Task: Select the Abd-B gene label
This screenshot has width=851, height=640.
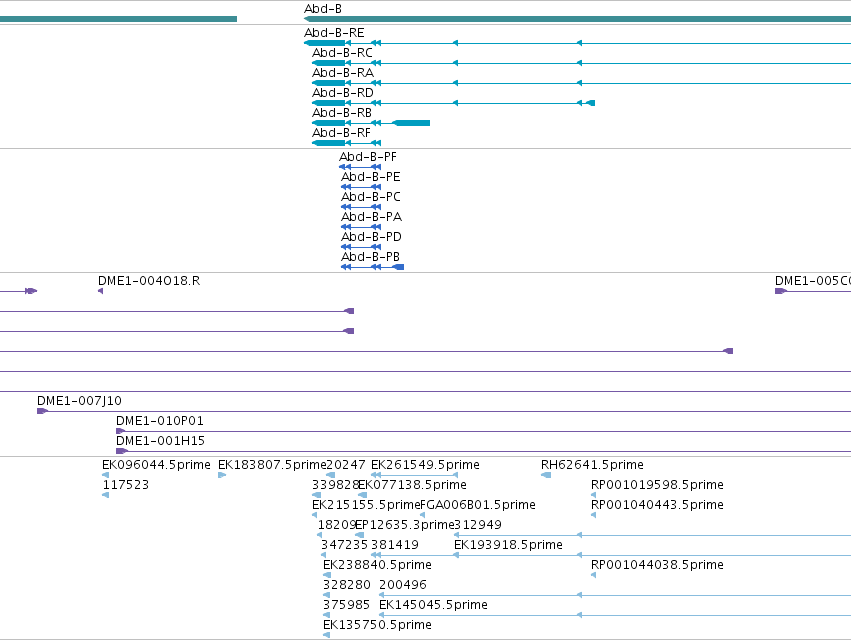Action: [322, 9]
